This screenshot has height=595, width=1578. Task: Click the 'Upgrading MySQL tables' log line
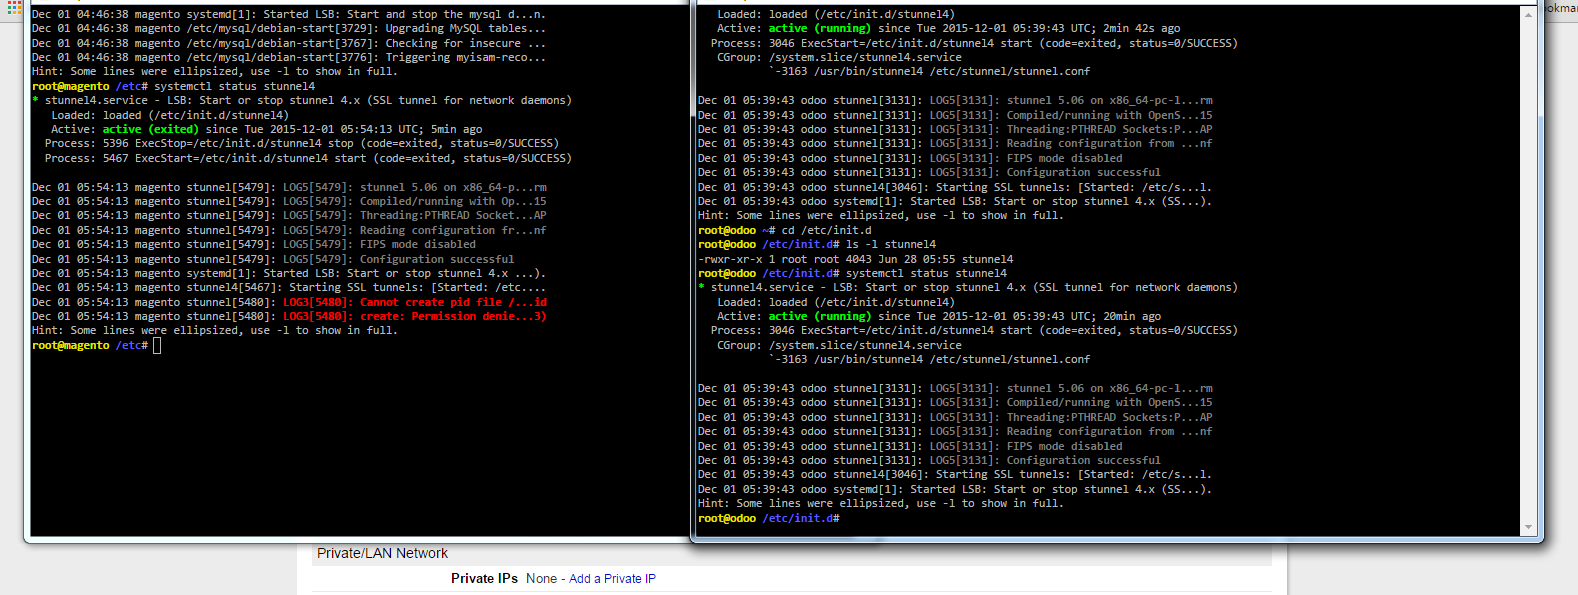290,28
